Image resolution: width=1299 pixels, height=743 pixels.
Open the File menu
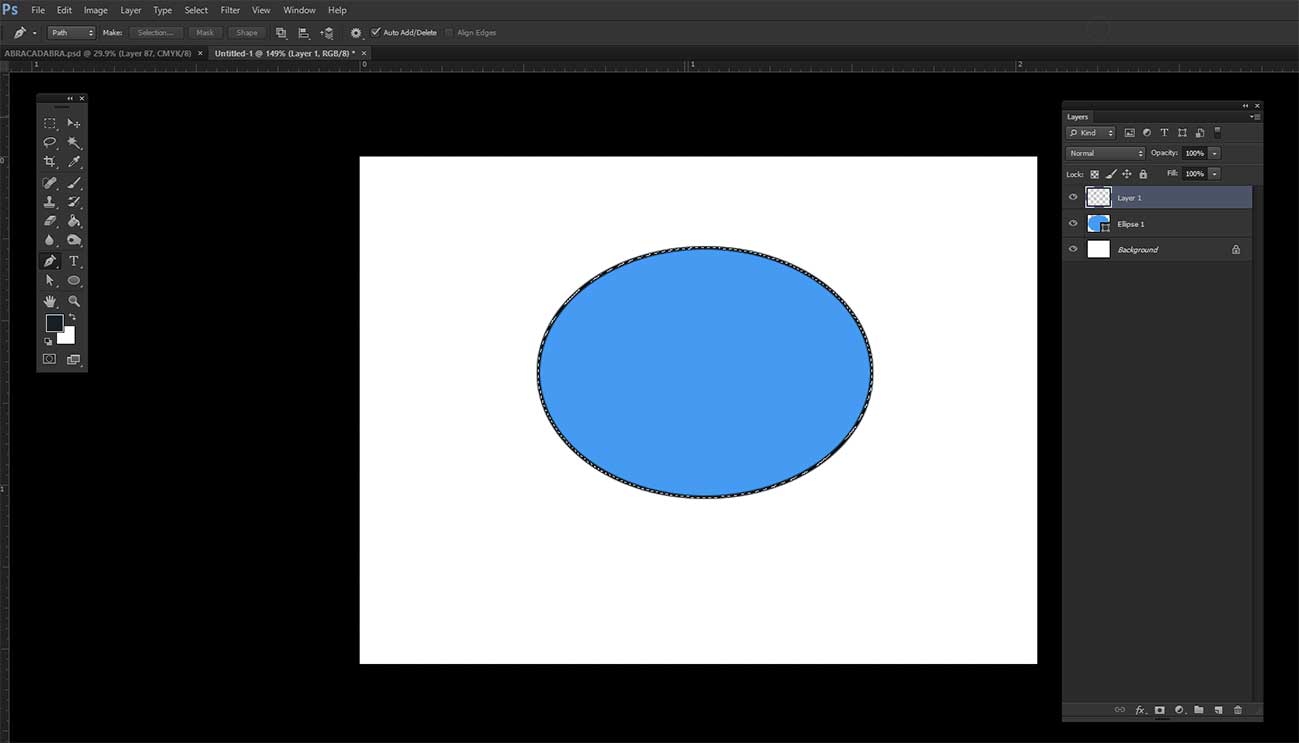pyautogui.click(x=38, y=10)
